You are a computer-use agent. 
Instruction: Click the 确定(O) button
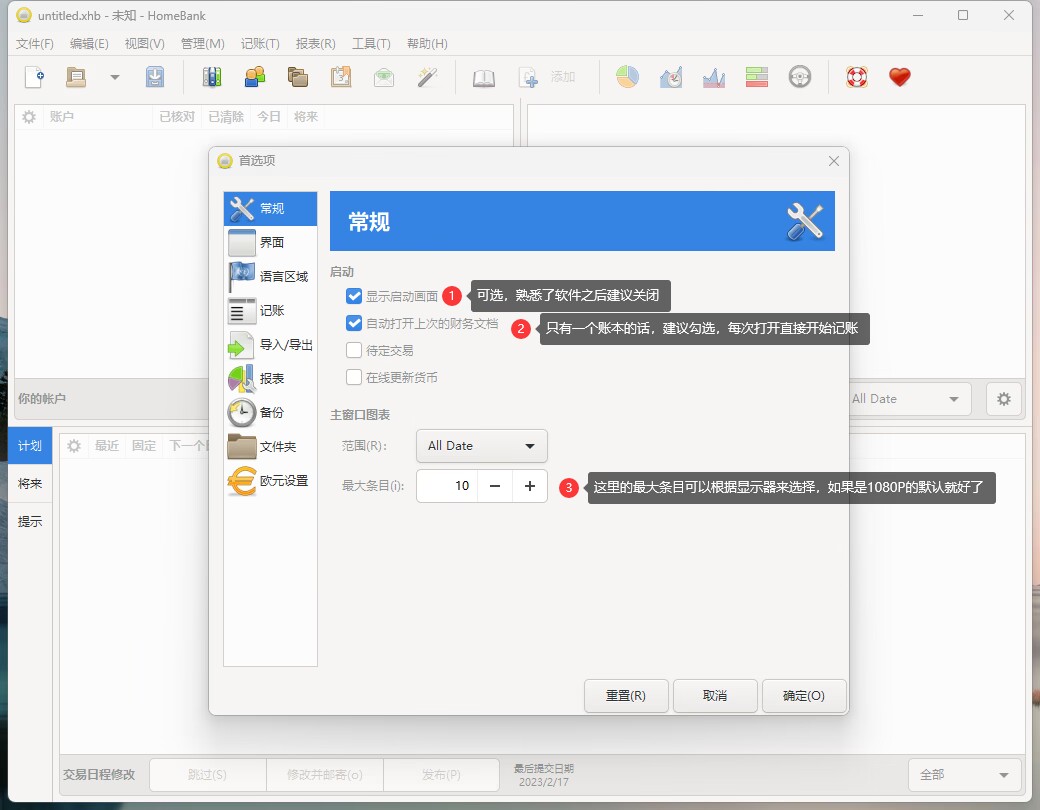coord(804,696)
